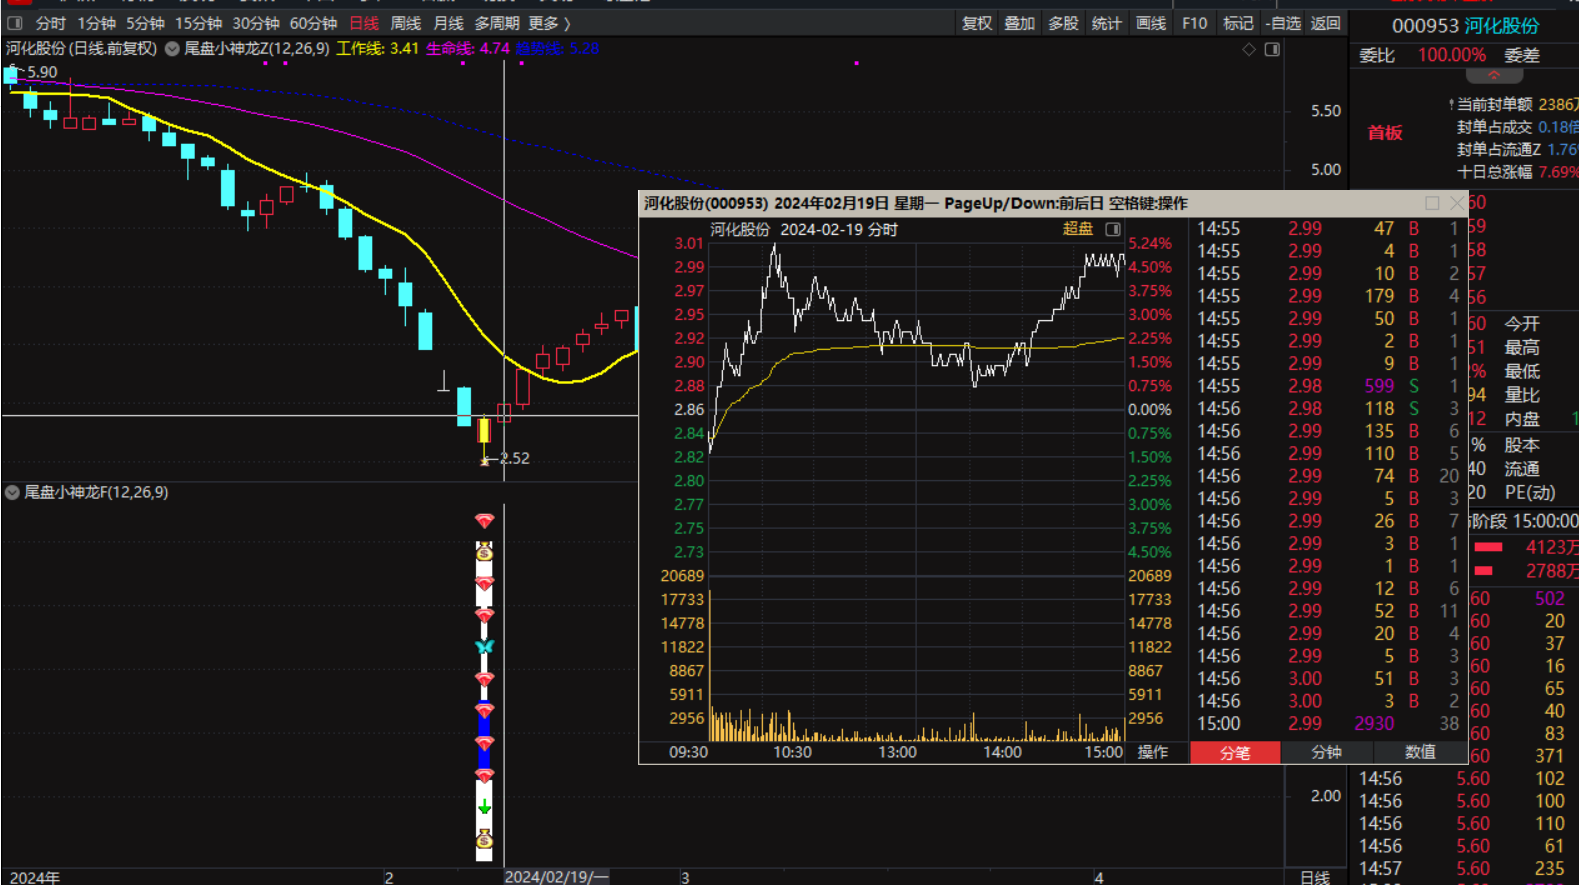
Task: Toggle -自选 watchlist for this stock
Action: coord(1283,23)
